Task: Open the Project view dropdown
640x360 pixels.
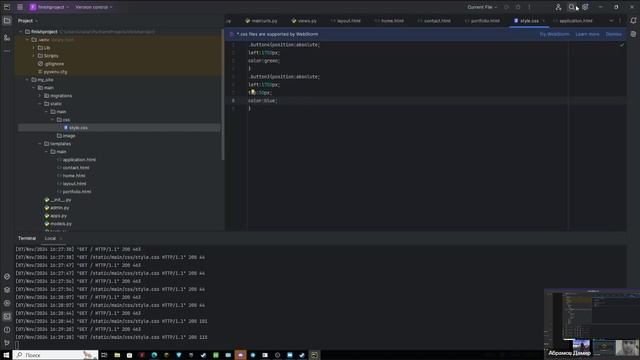Action: pos(28,20)
